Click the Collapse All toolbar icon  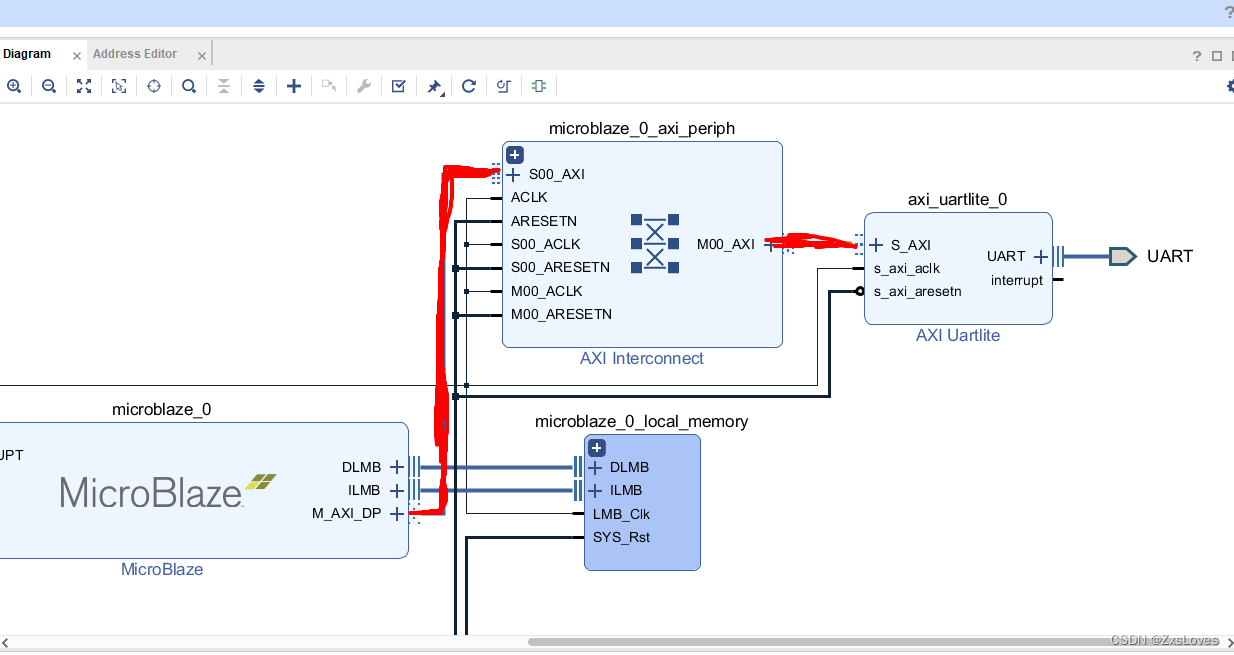click(x=224, y=86)
